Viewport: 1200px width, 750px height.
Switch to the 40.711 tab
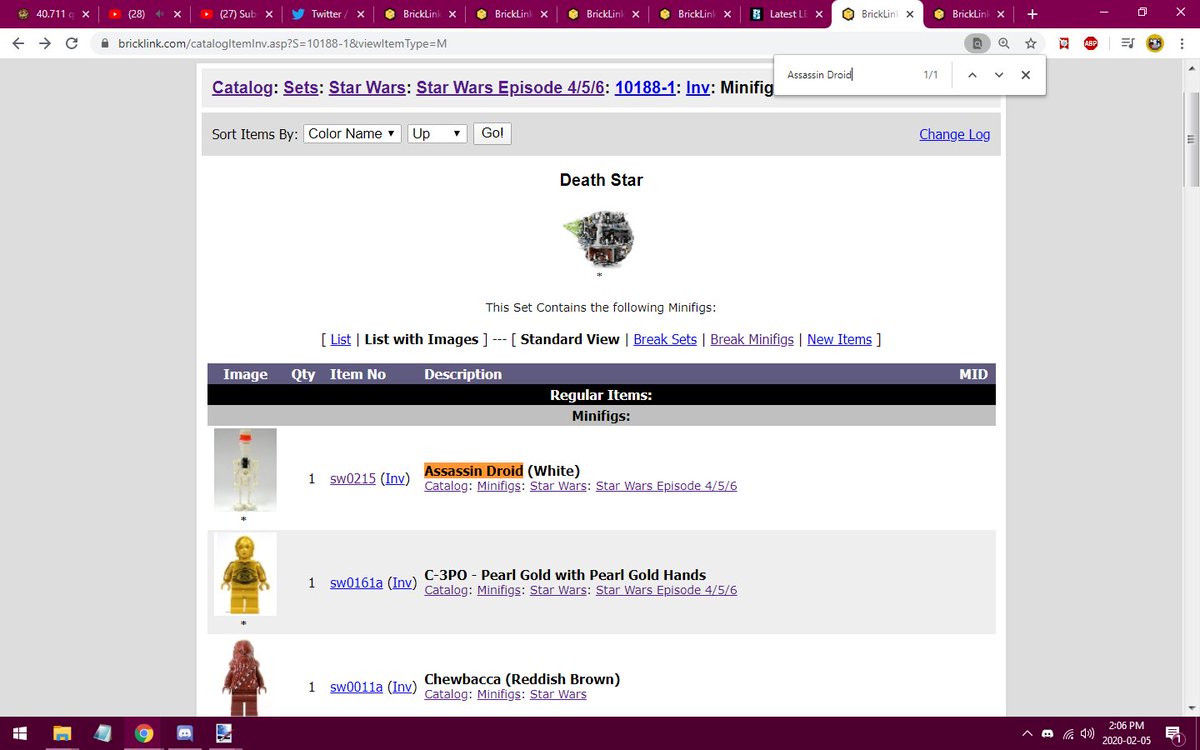(55, 15)
